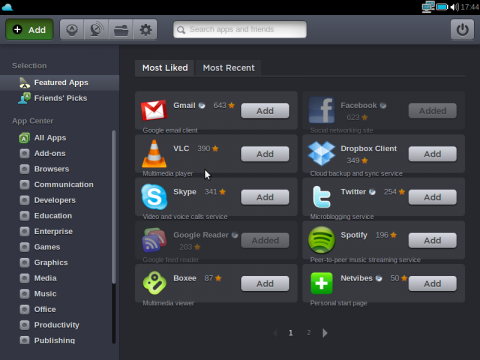Click the Search apps and friends field
The height and width of the screenshot is (360, 480).
240,29
